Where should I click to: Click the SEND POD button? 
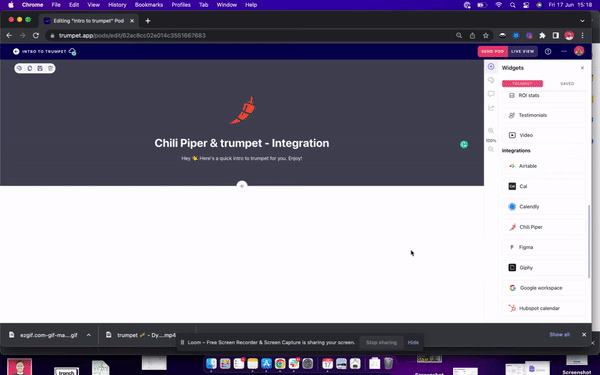pyautogui.click(x=492, y=51)
